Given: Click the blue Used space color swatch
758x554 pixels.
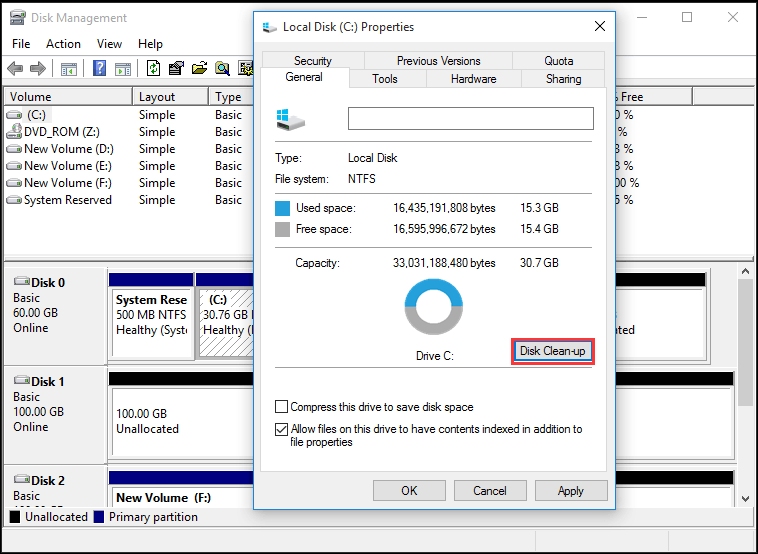Looking at the screenshot, I should 282,208.
